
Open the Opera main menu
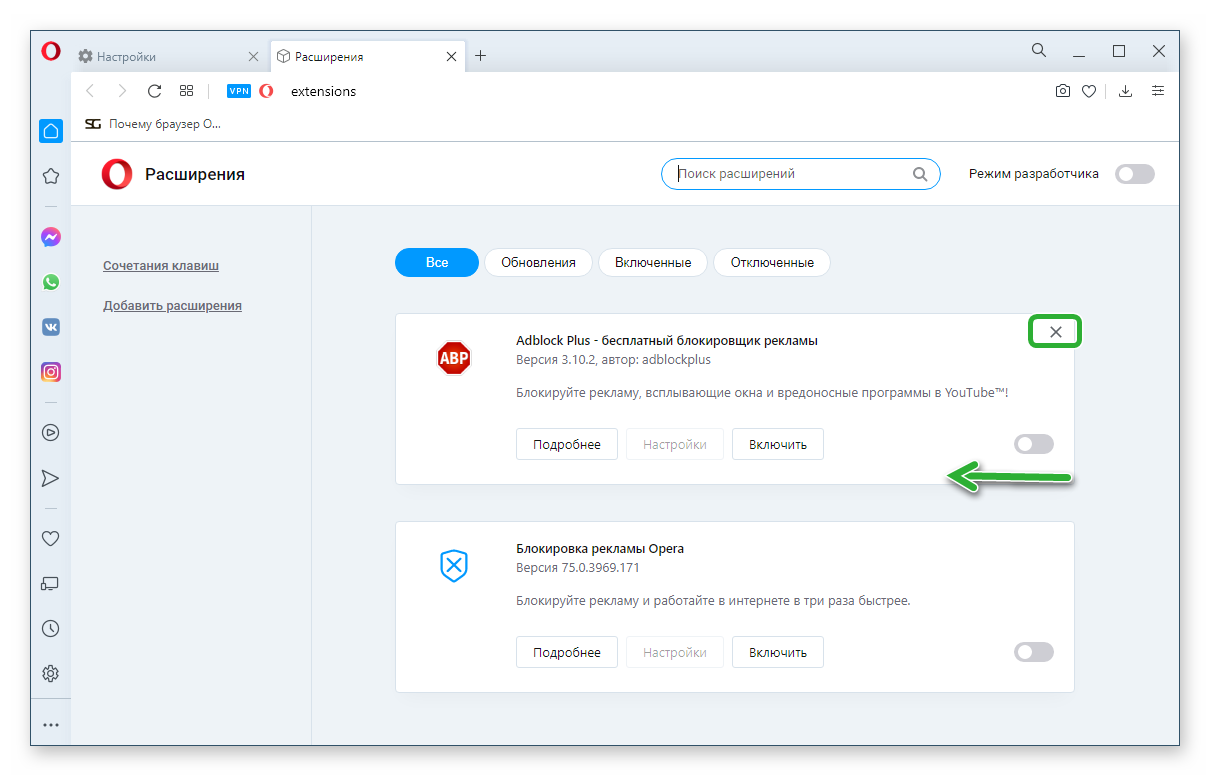(x=51, y=52)
